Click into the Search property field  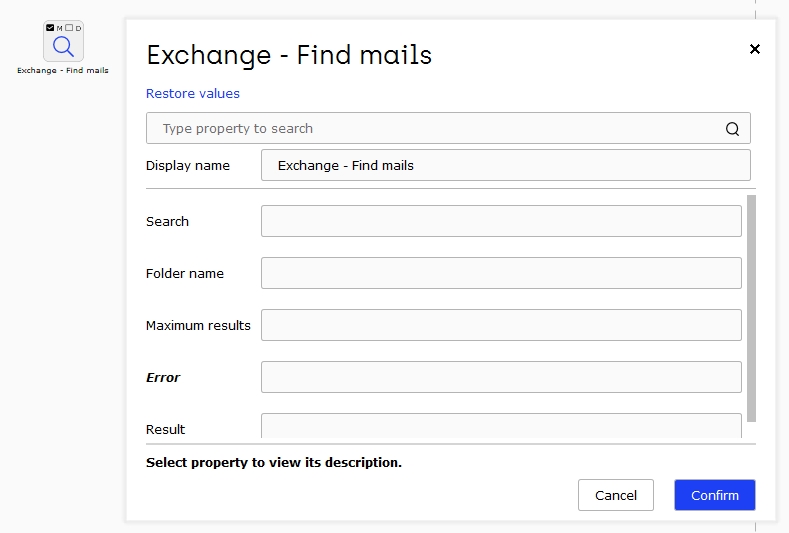[501, 221]
